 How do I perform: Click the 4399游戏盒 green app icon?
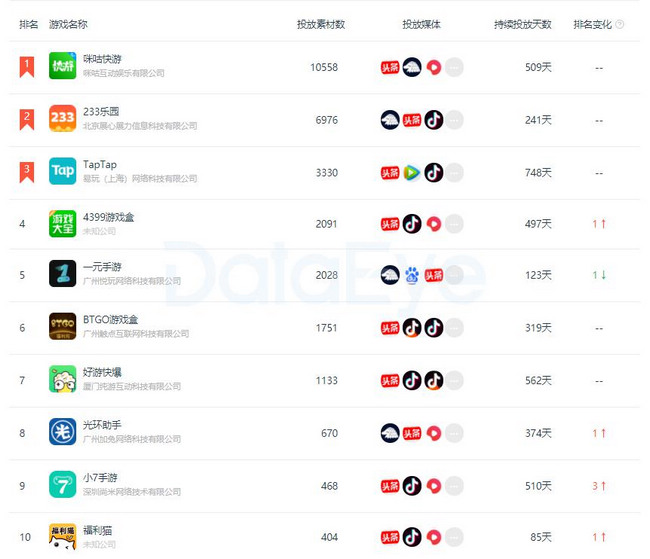click(63, 224)
